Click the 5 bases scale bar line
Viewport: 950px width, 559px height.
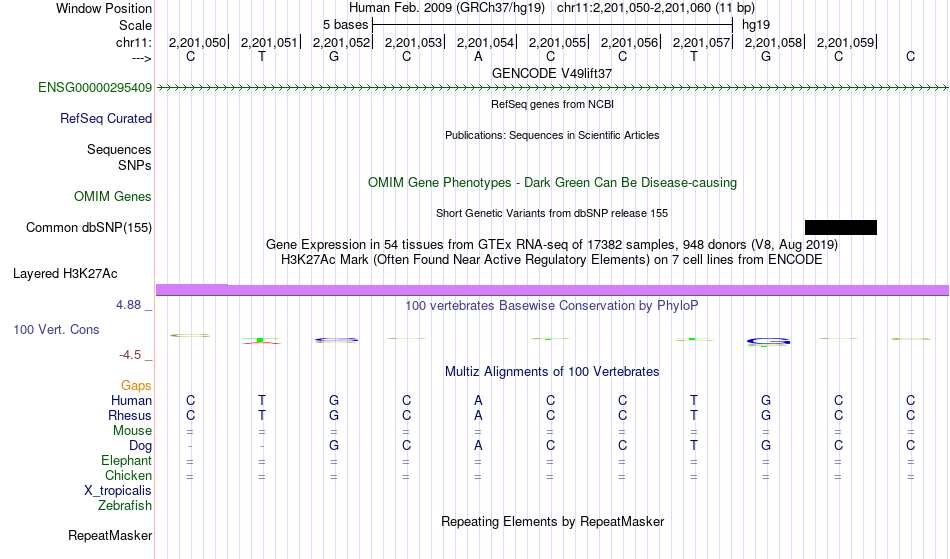click(553, 25)
